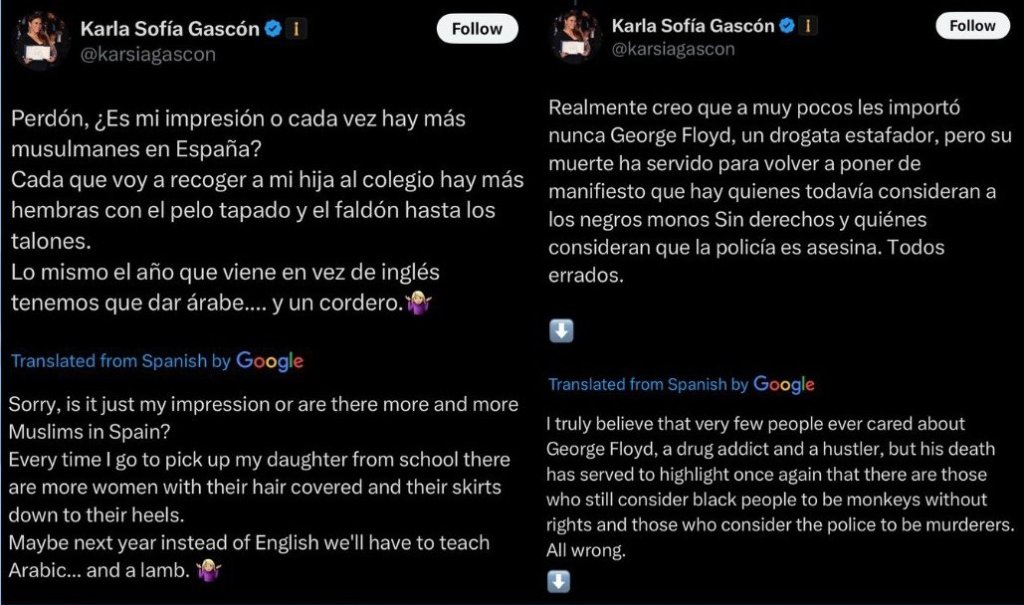
Task: Click the down-arrow emoji below 'All wrong.'
Action: pos(561,581)
